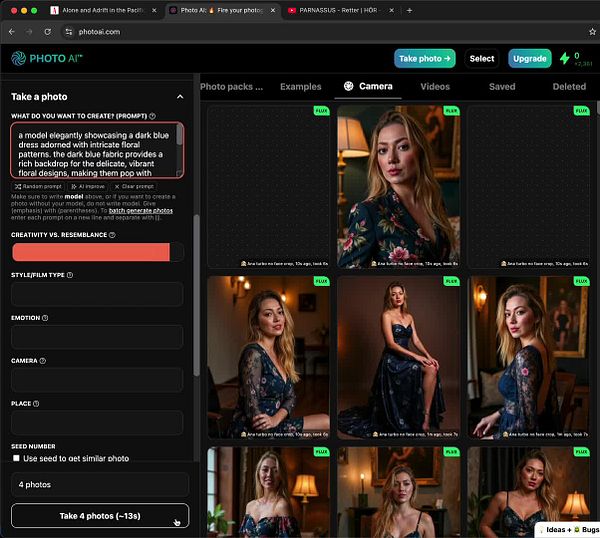600x538 pixels.
Task: Bookmark the page with the star icon
Action: click(592, 32)
